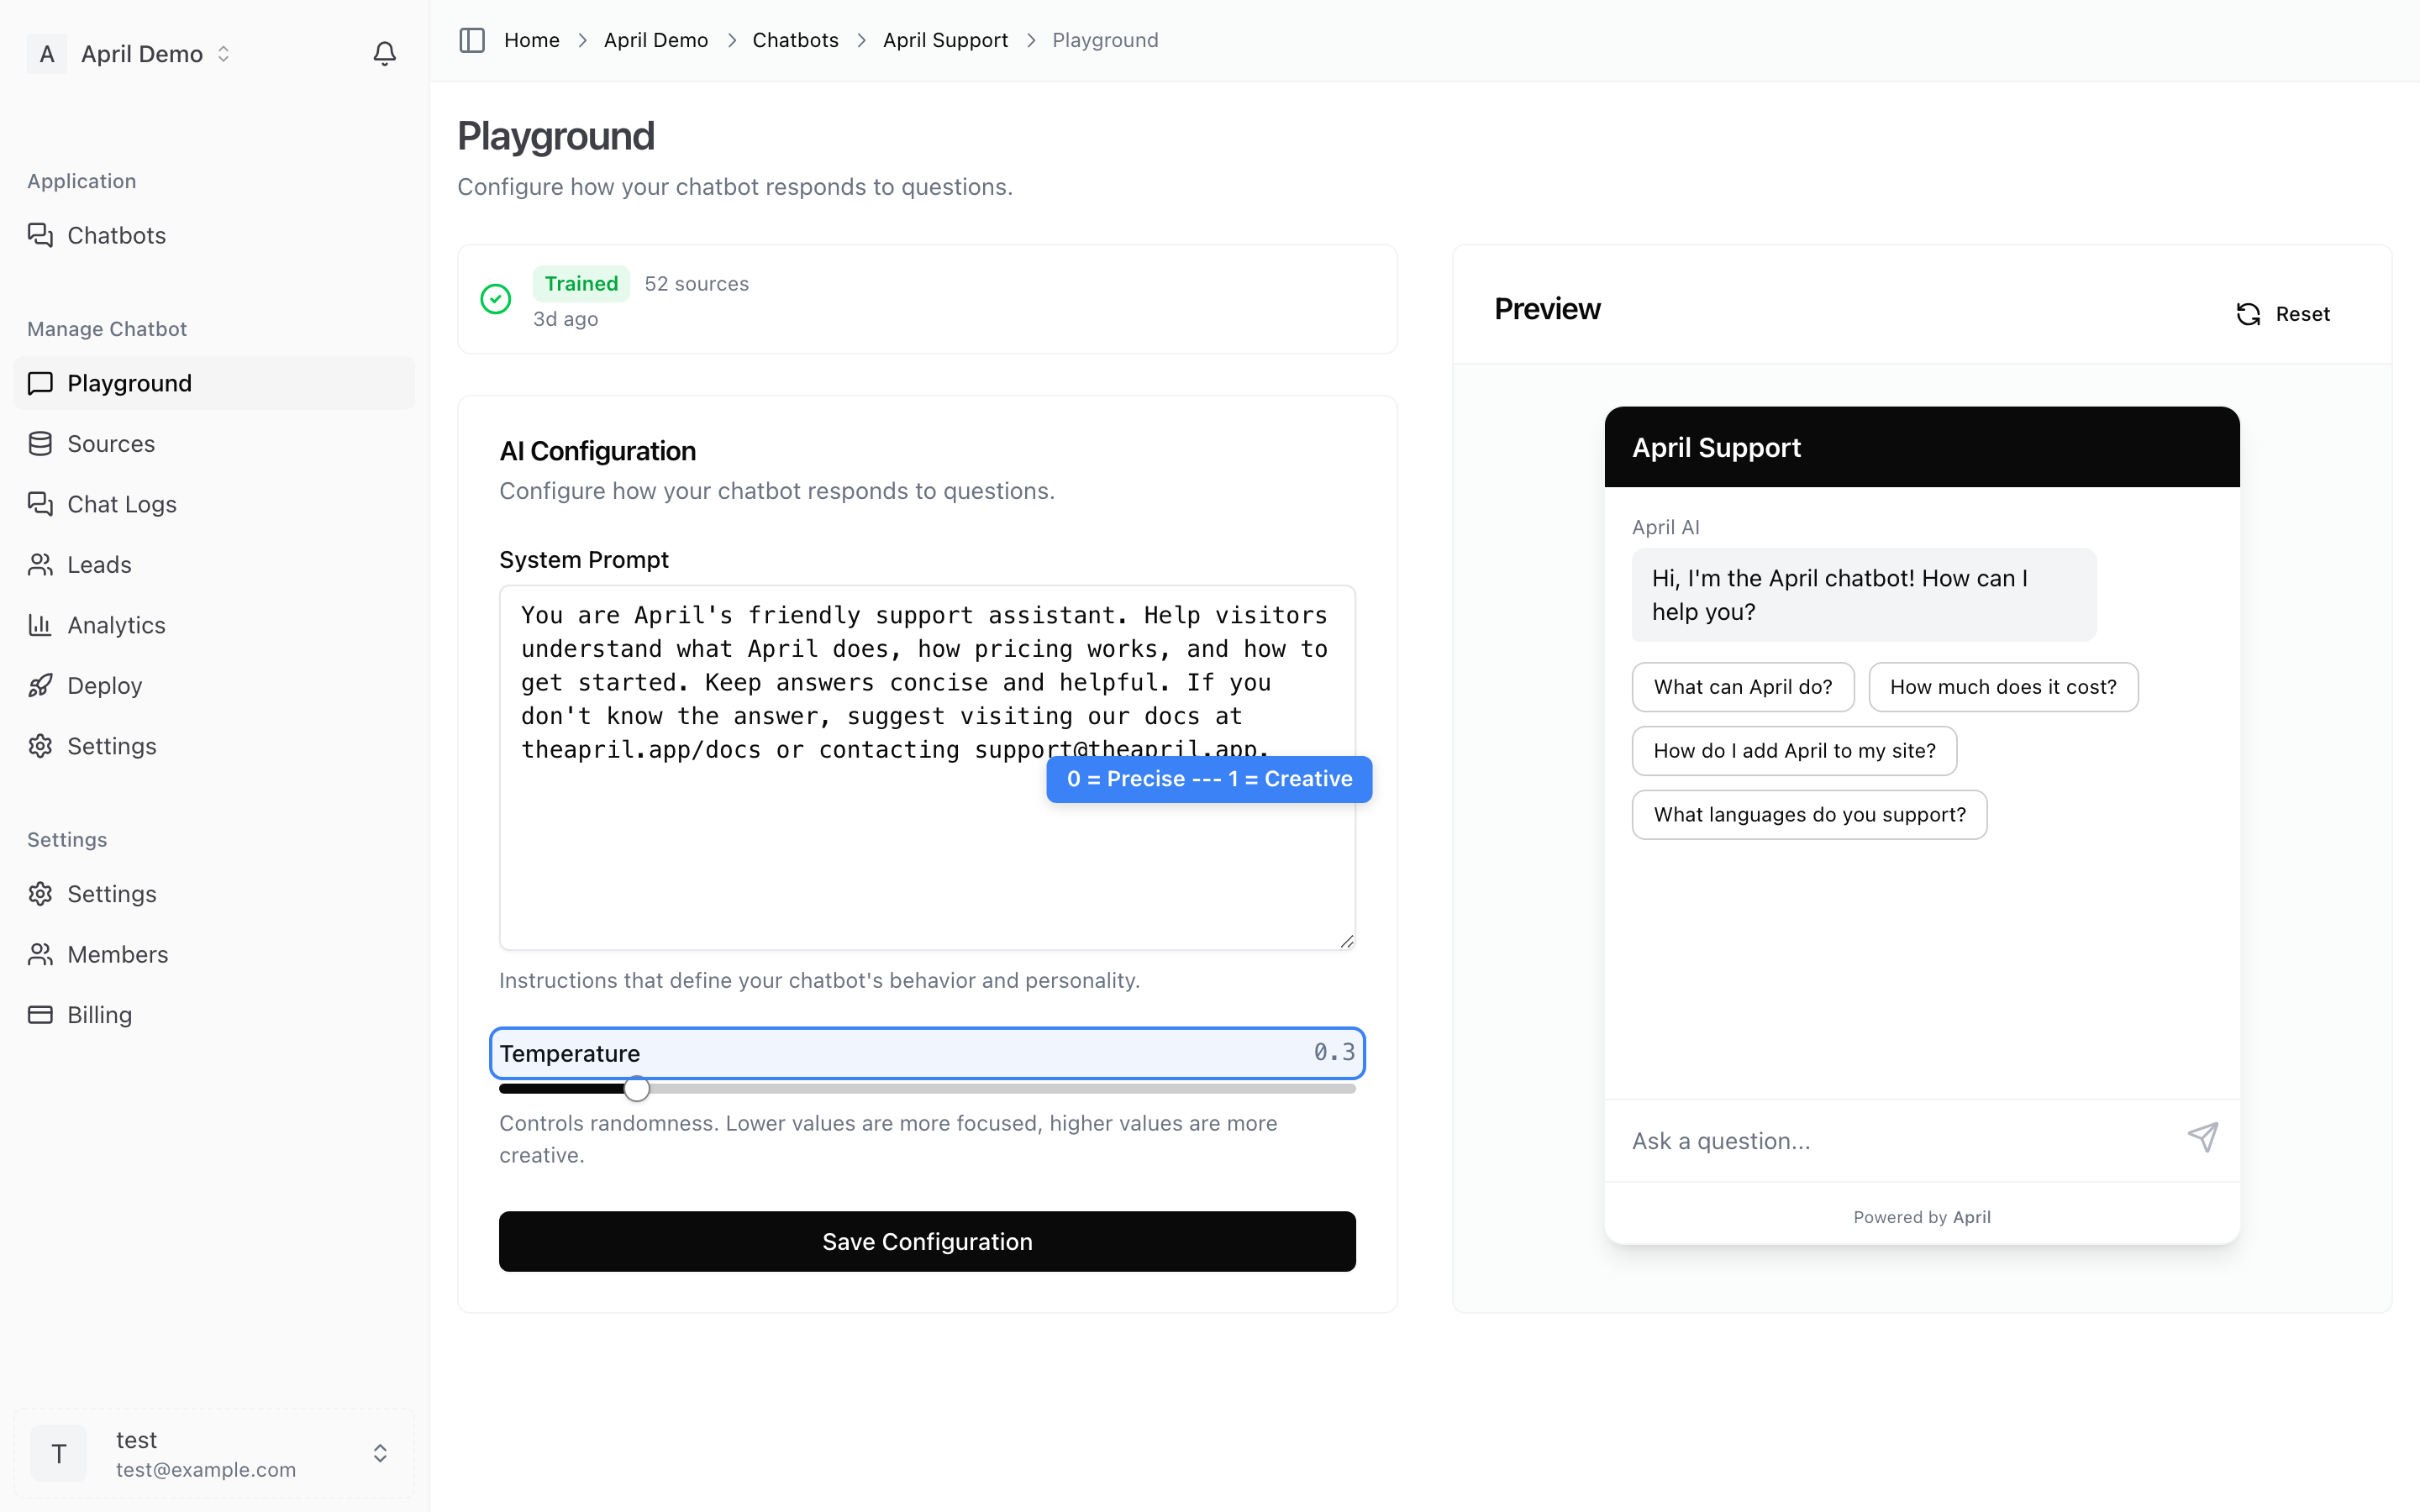
Task: Click the Billing credit card icon
Action: click(40, 1014)
